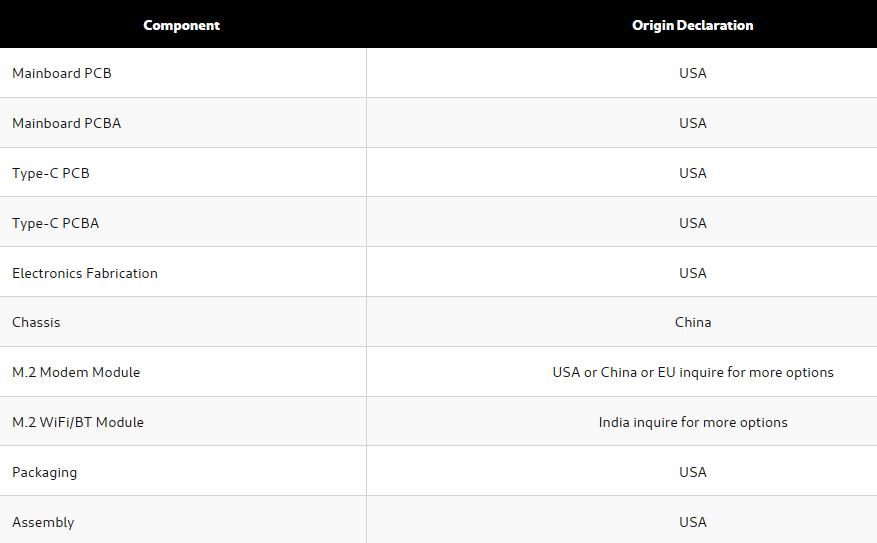Click the Type-C PCBA row label

[x=56, y=223]
